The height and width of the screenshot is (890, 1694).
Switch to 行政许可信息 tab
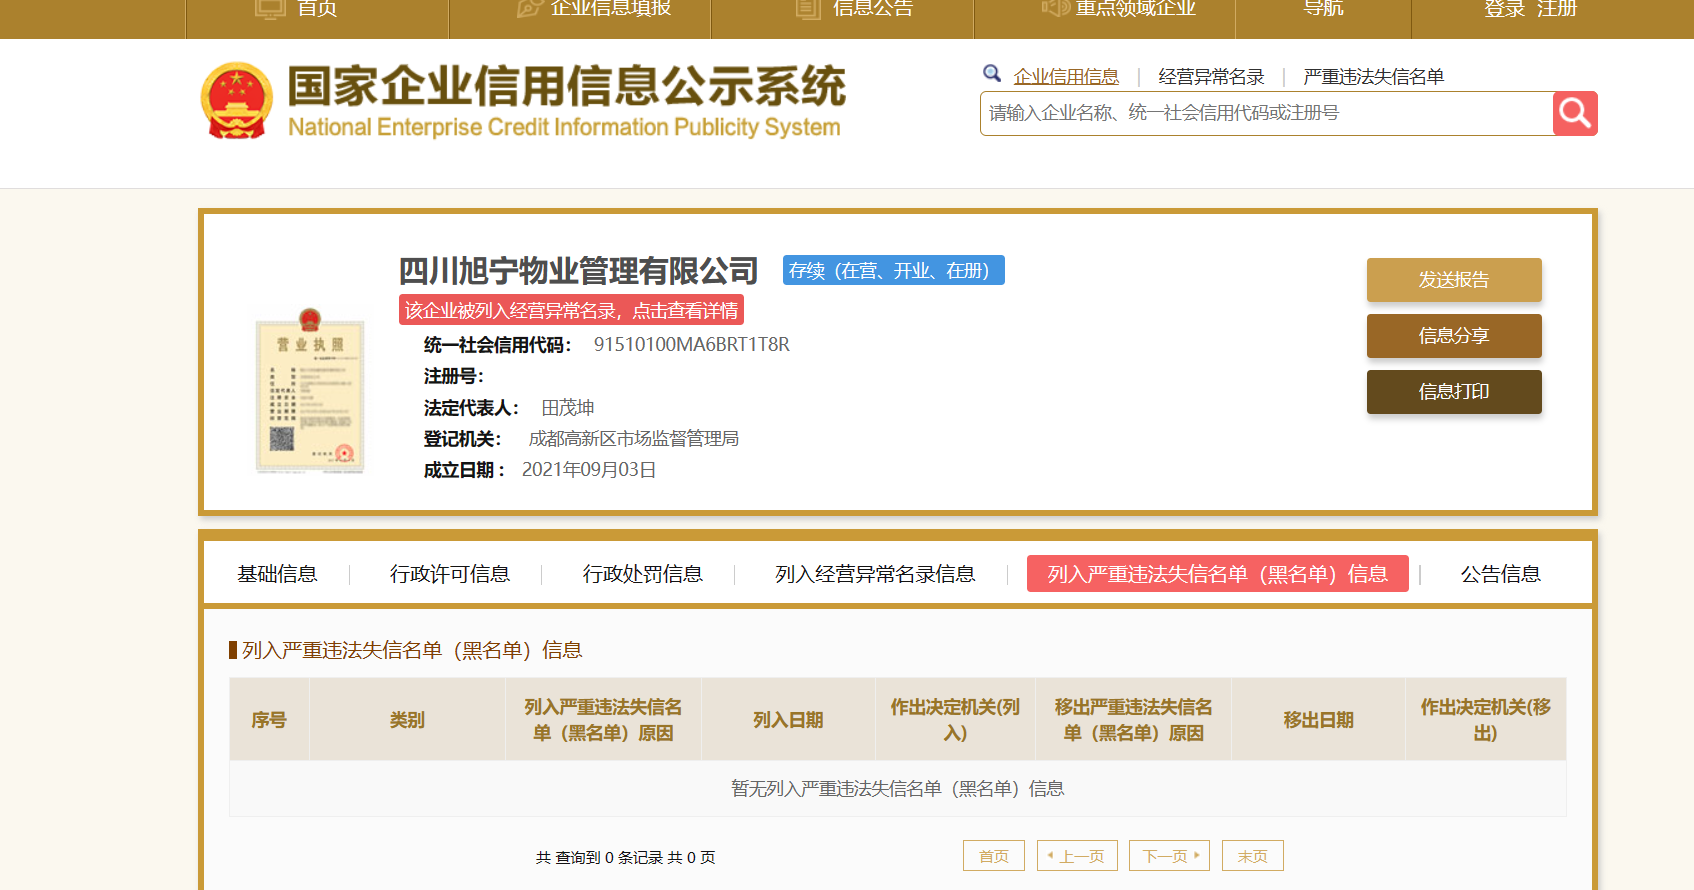point(450,574)
